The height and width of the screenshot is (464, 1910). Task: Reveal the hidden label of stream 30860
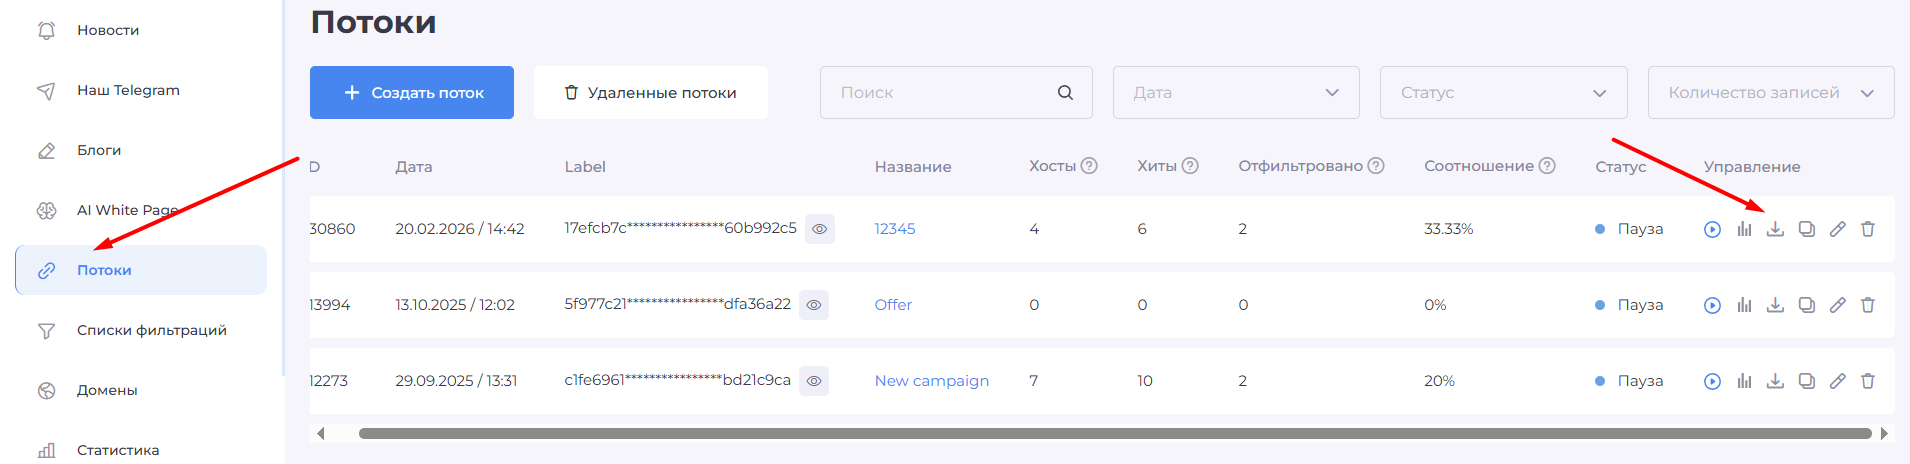pos(820,229)
